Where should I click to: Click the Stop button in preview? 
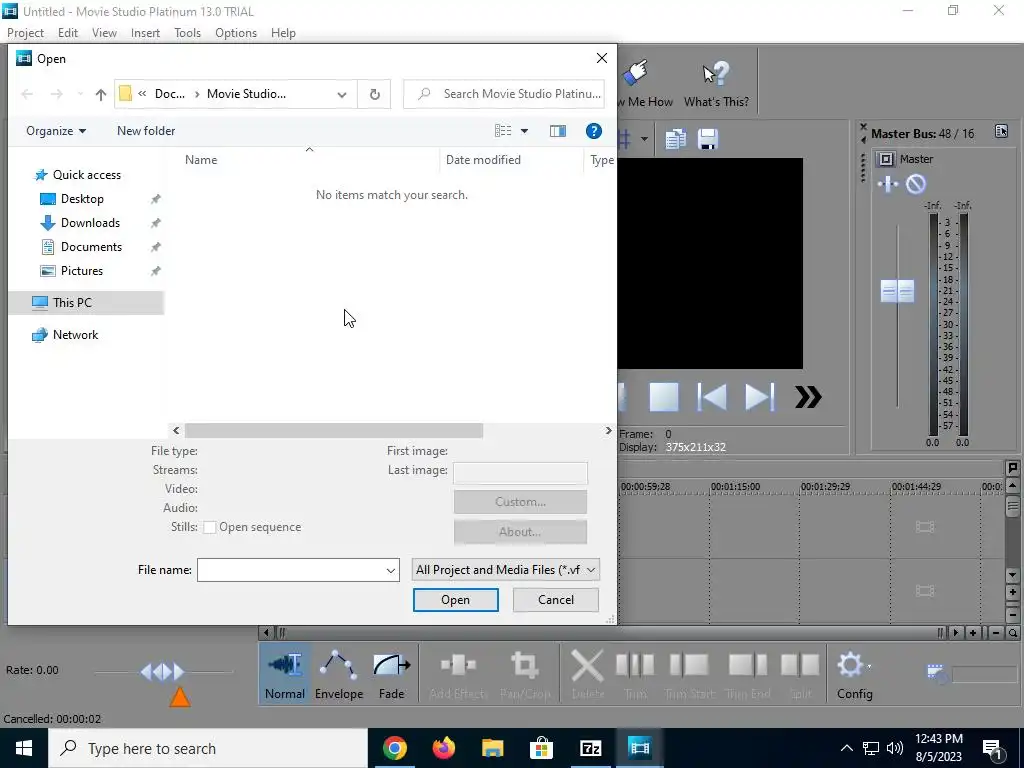tap(664, 397)
